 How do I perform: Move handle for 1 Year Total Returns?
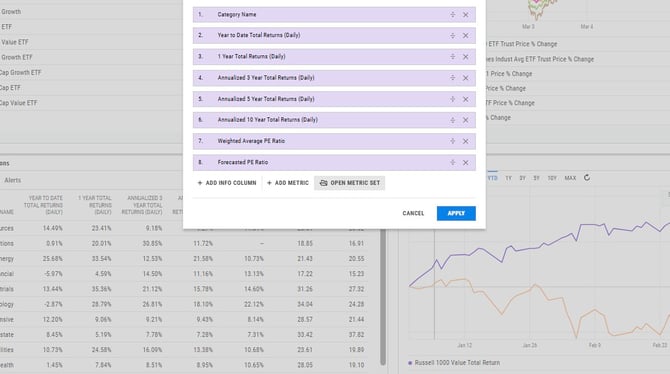tap(453, 56)
